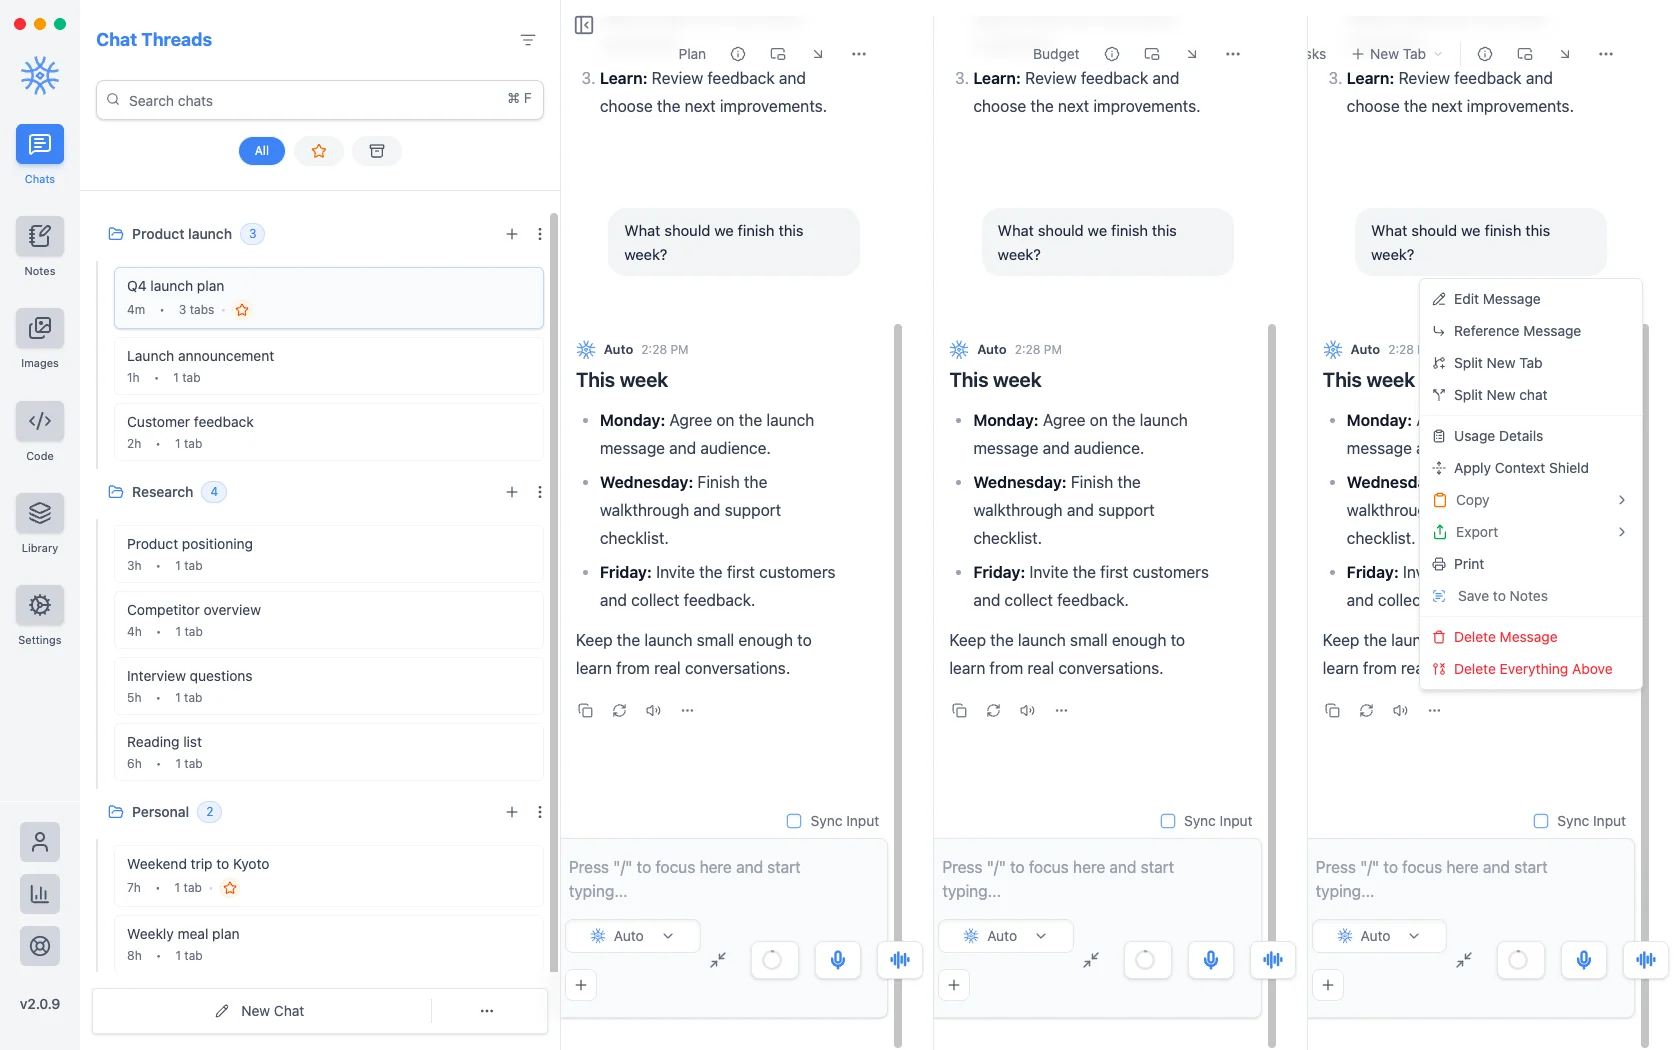
Task: Enable Sync Input in New Tab pane
Action: 1541,821
